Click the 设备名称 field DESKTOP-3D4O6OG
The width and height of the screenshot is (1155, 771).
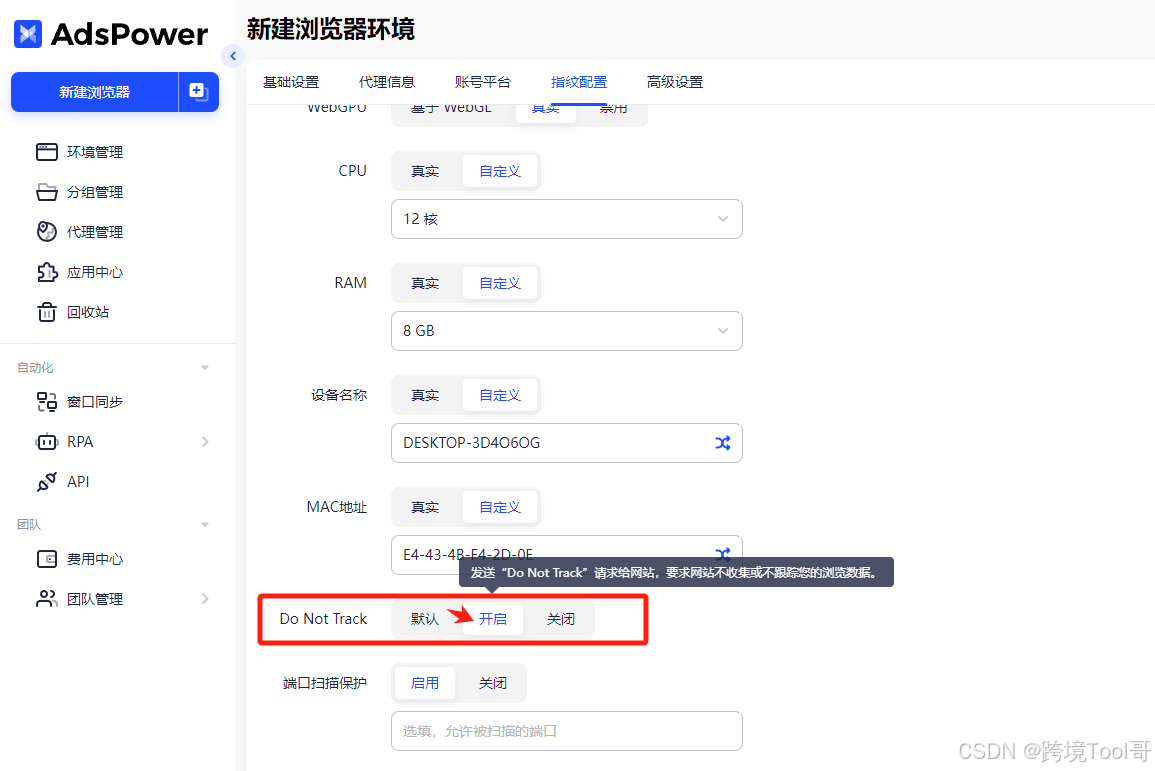pos(566,443)
